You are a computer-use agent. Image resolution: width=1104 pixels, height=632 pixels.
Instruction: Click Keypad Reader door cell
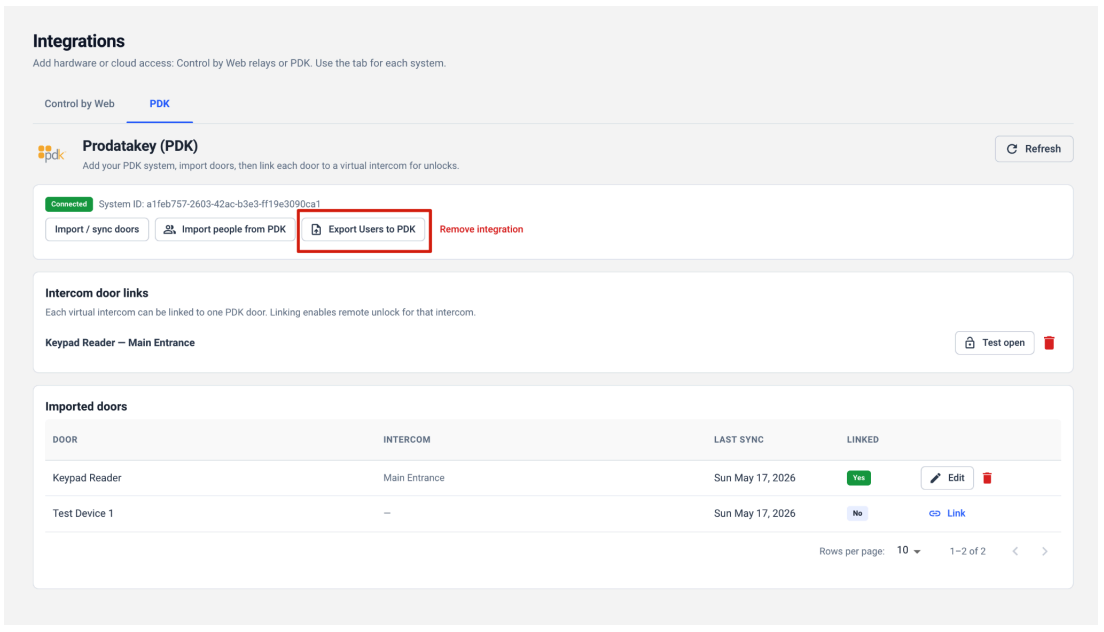coord(87,478)
